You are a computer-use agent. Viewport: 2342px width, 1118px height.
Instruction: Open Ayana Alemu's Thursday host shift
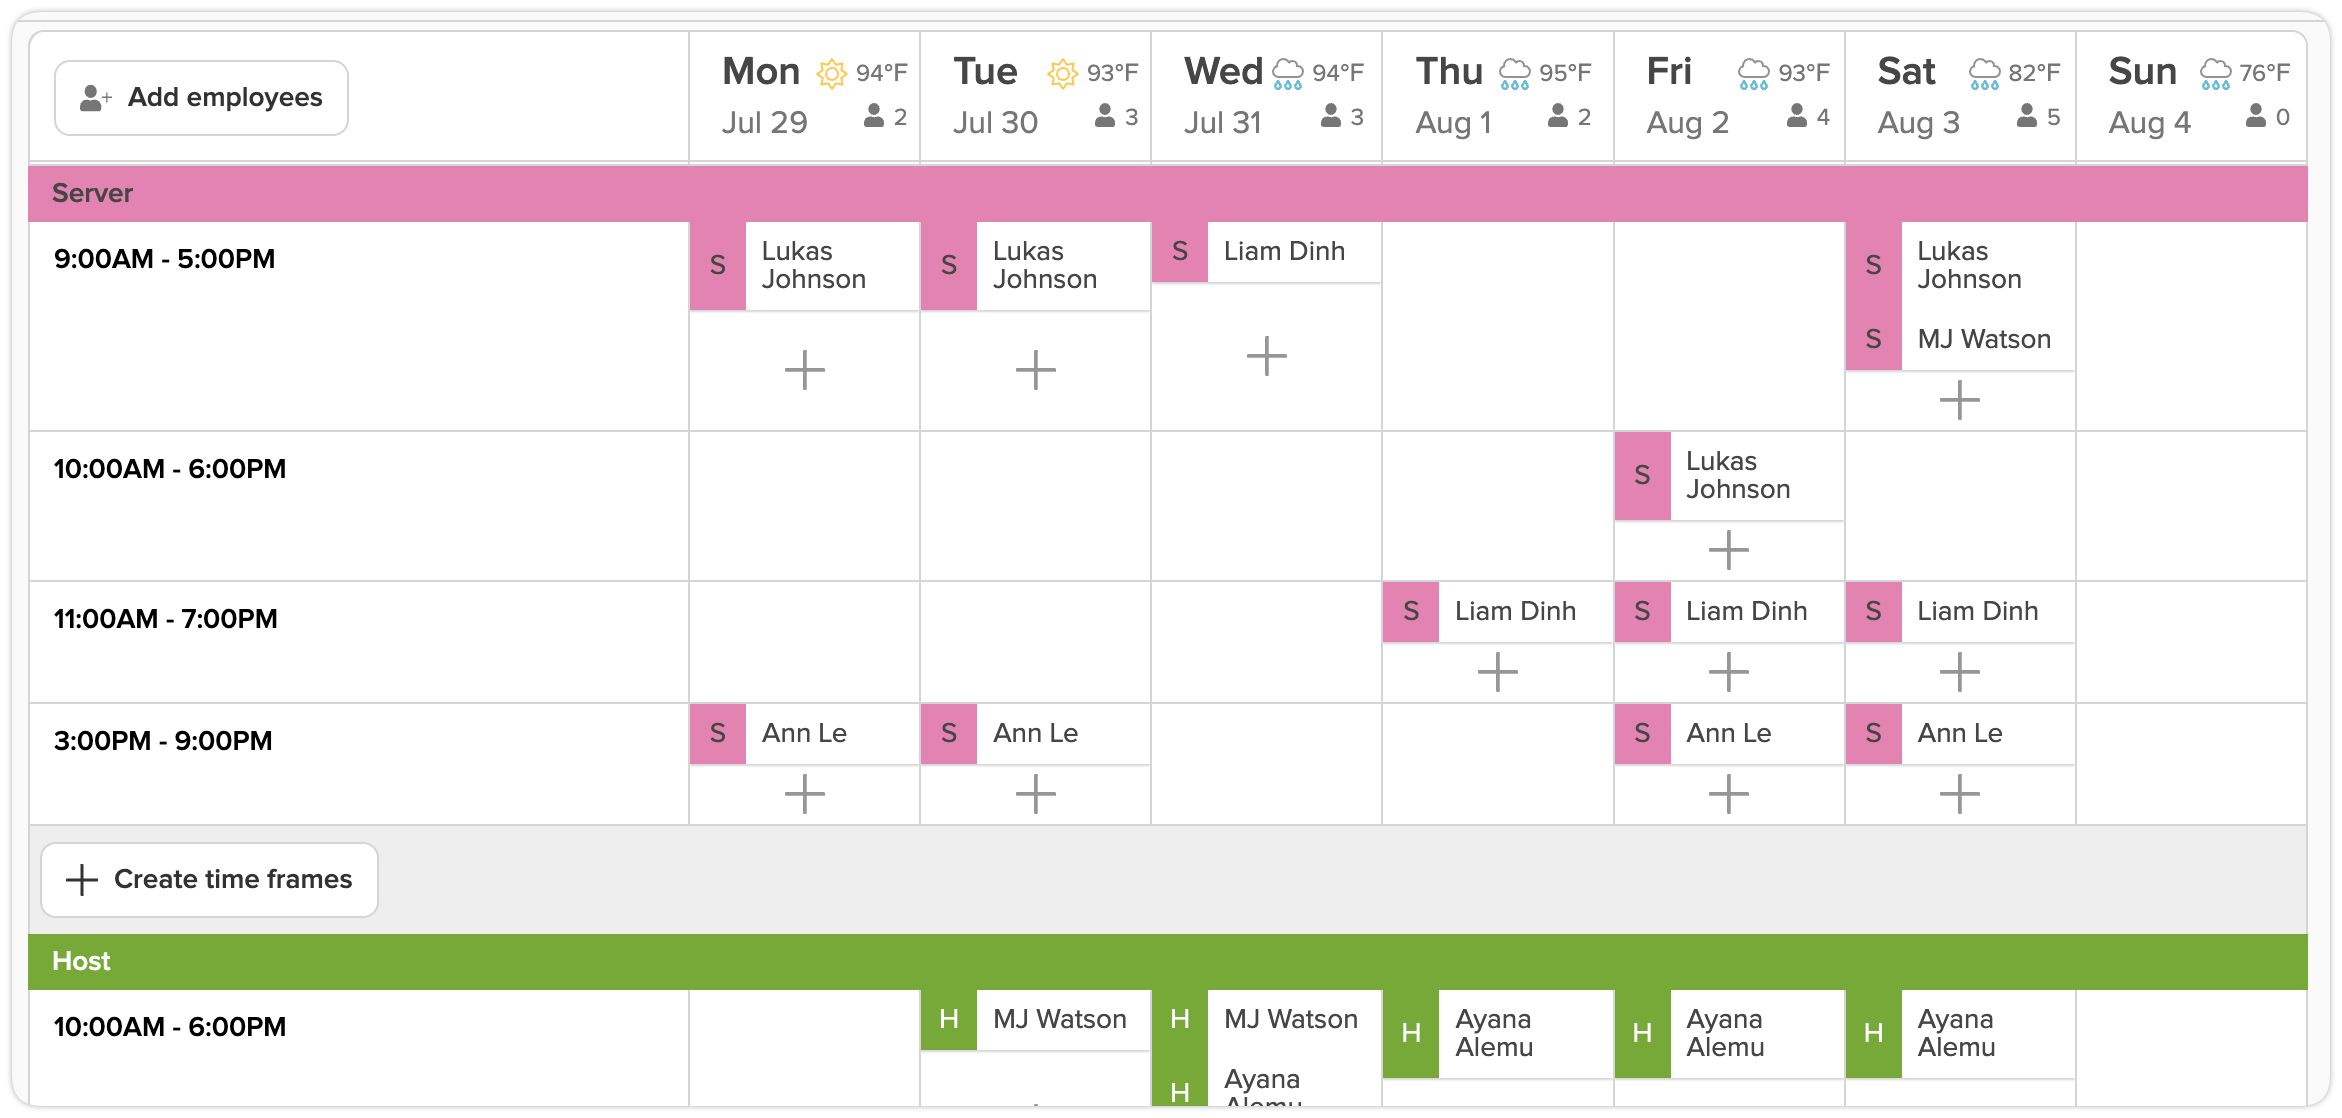(x=1494, y=1034)
